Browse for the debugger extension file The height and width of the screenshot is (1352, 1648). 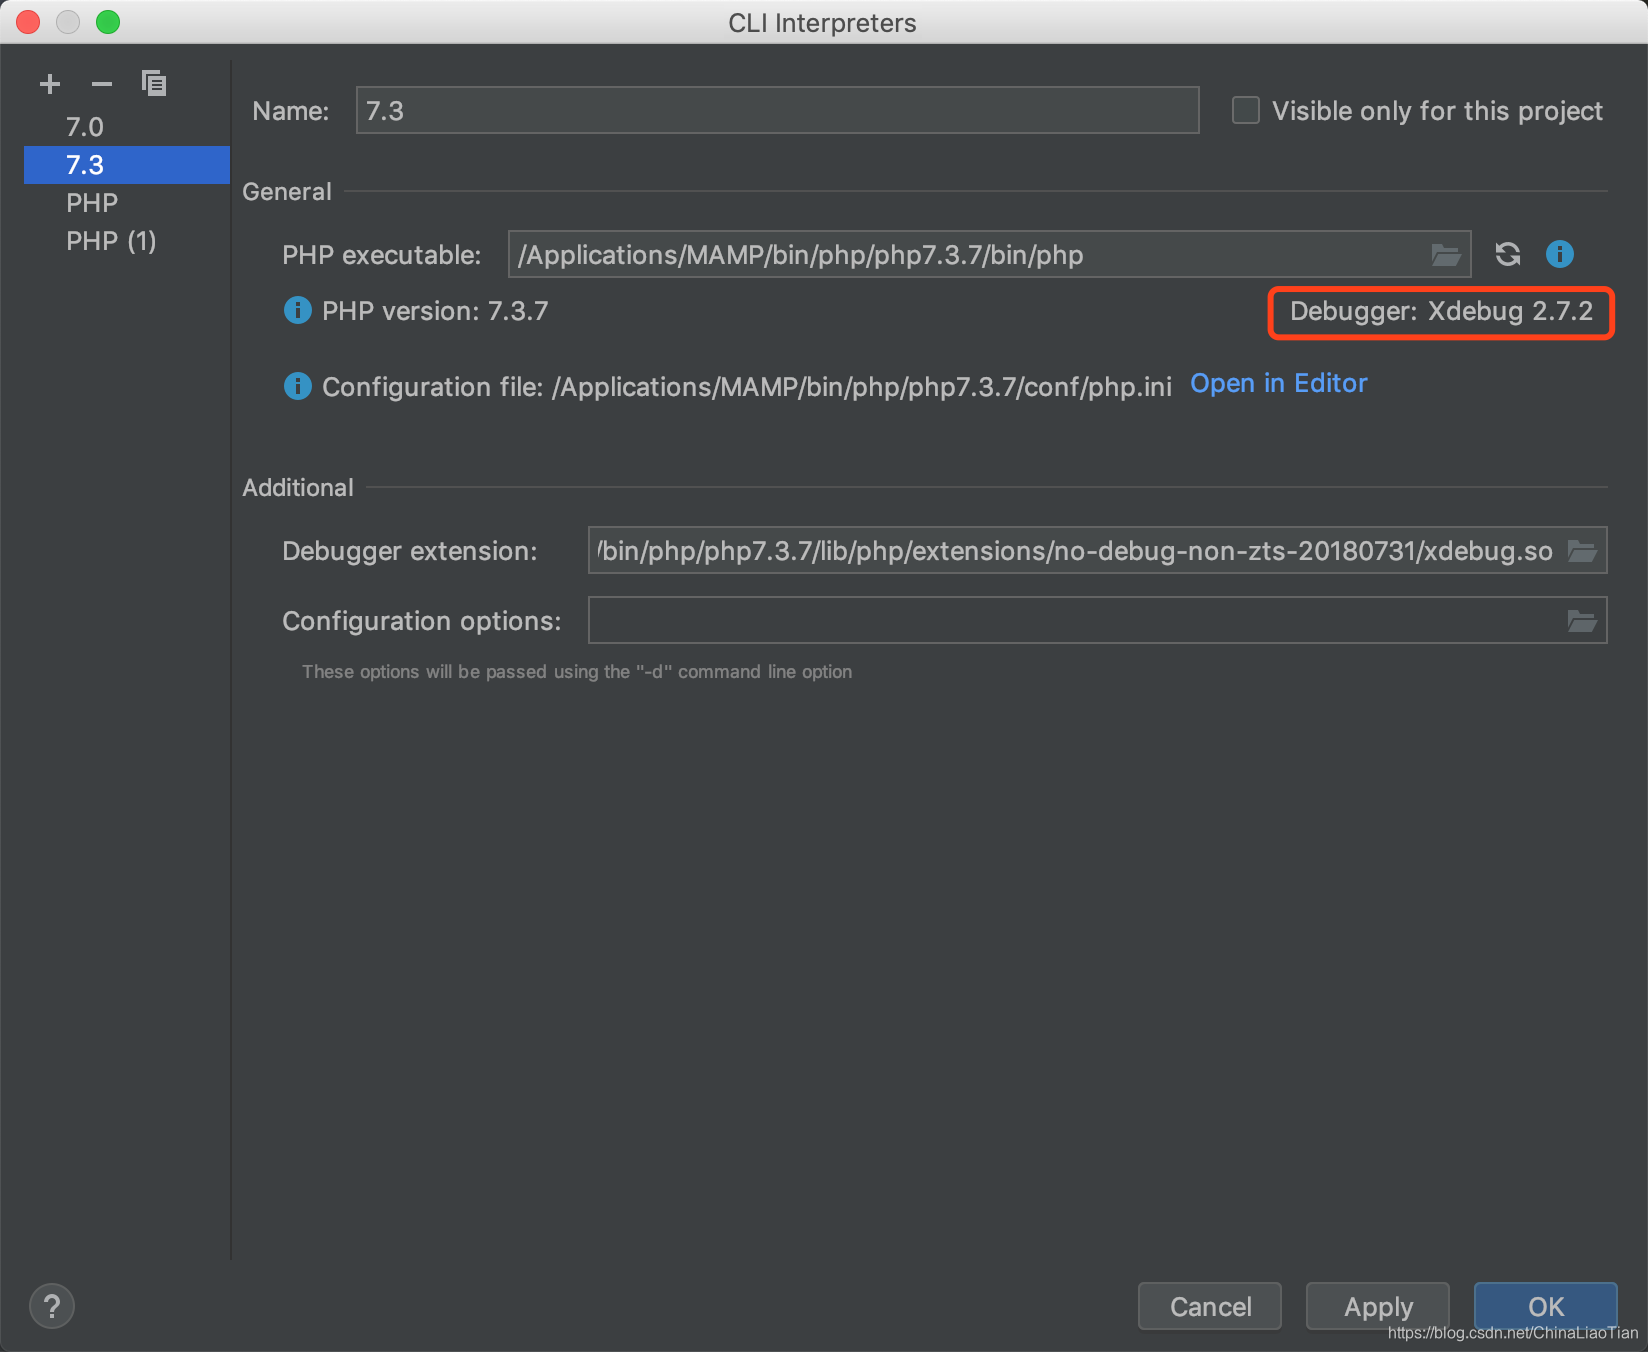(x=1583, y=550)
